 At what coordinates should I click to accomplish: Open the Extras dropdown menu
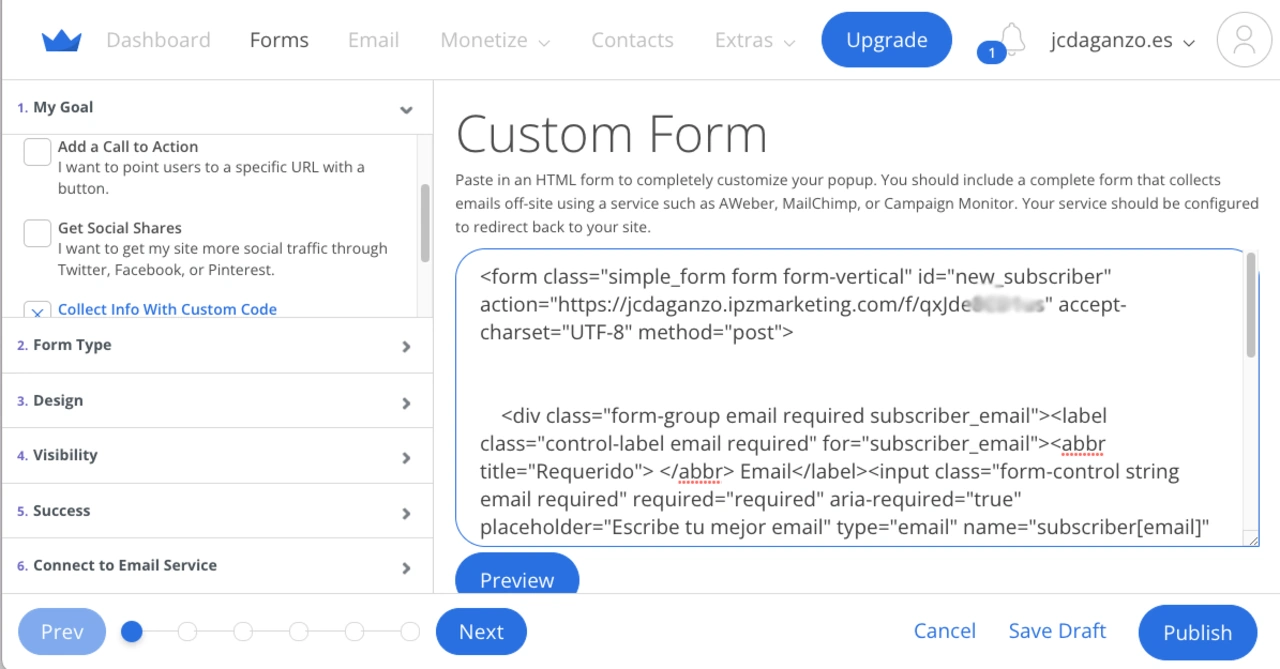click(x=755, y=40)
